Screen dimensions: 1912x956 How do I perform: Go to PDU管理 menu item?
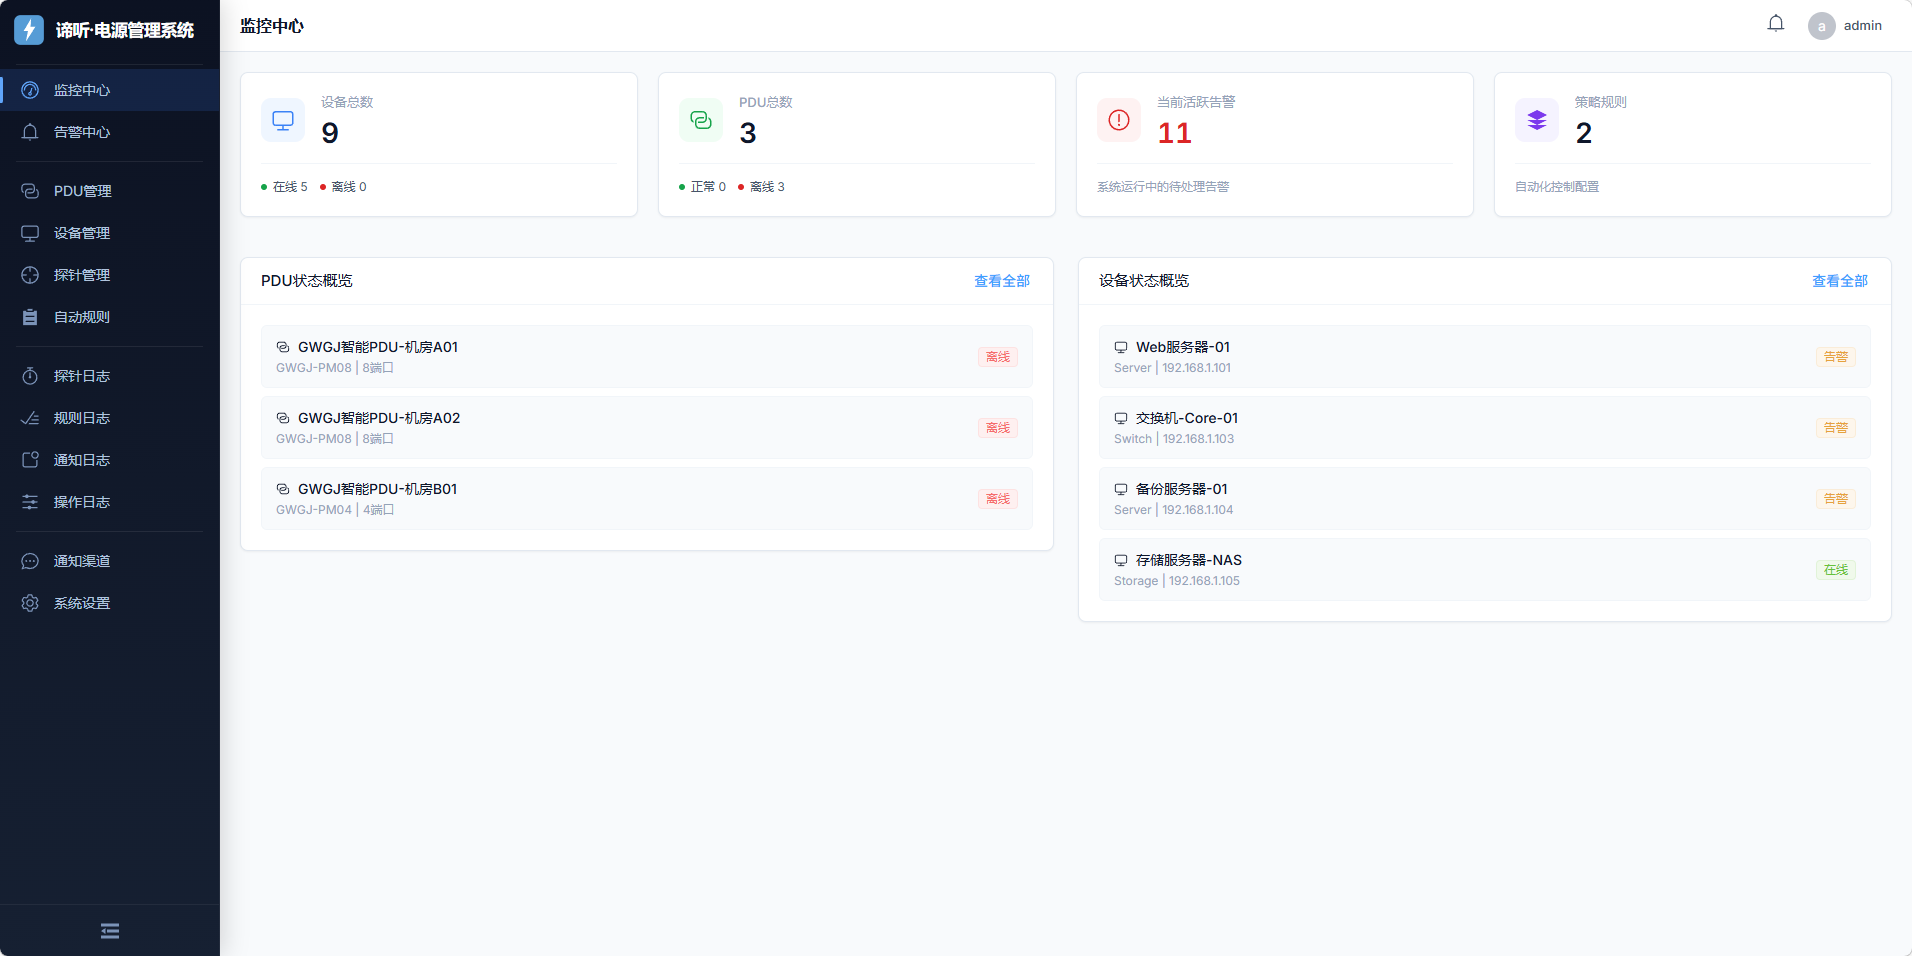click(82, 191)
